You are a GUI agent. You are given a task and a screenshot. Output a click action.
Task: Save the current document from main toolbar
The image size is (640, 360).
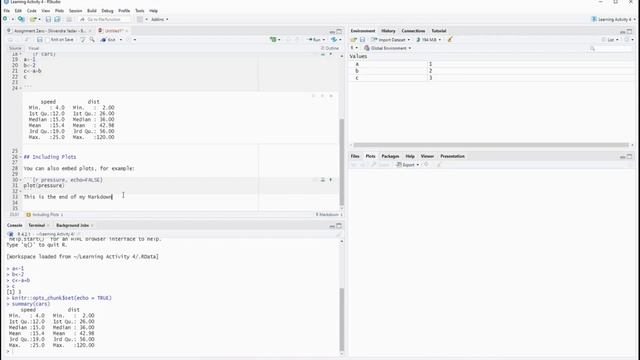(x=48, y=19)
